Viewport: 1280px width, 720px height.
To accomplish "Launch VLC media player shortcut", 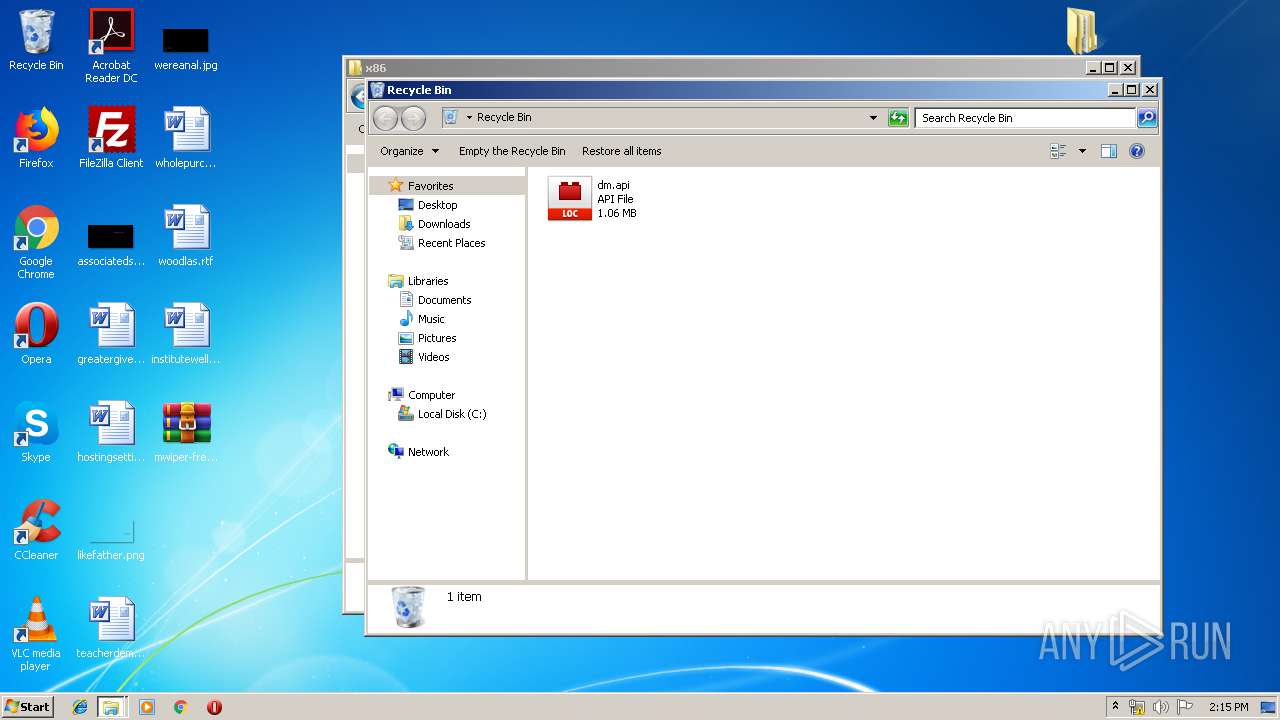I will click(36, 634).
